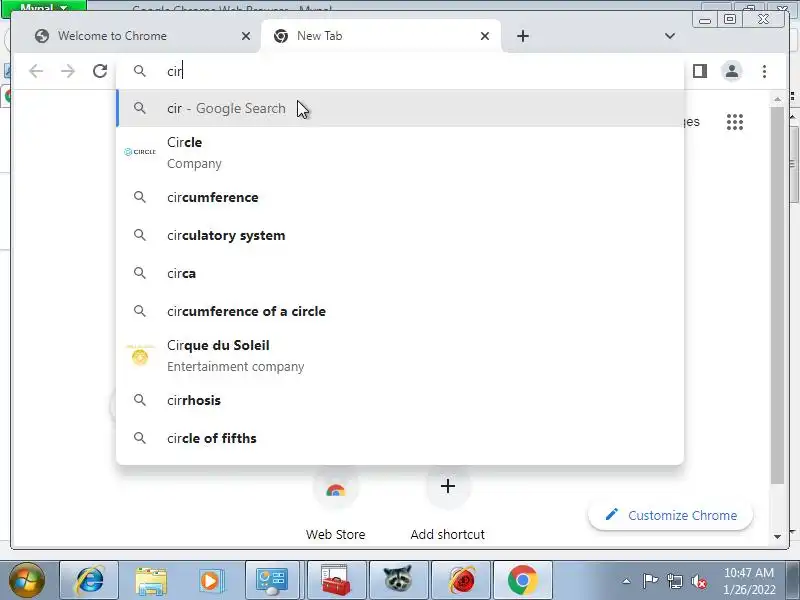Viewport: 800px width, 600px height.
Task: Open the Web Store shortcut
Action: pyautogui.click(x=335, y=504)
